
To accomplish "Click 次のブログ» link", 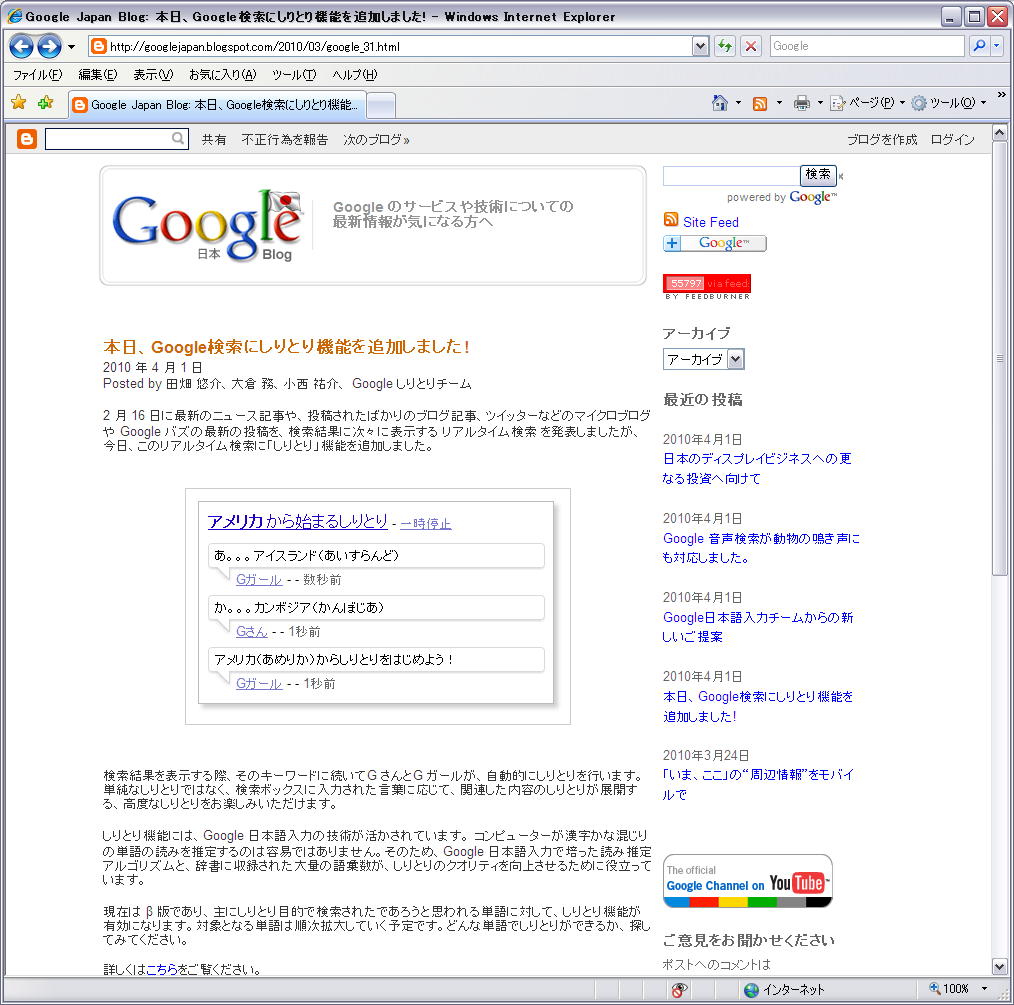I will [376, 140].
